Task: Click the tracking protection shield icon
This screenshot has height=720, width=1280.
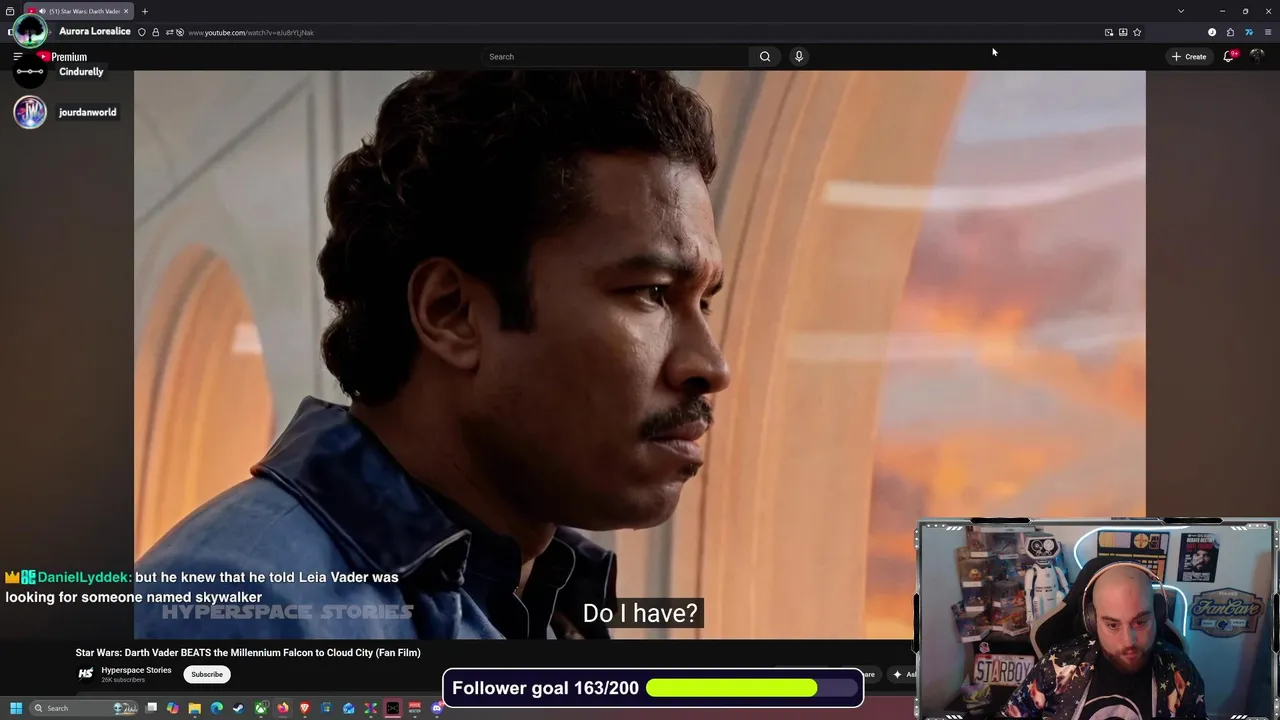Action: click(x=142, y=32)
